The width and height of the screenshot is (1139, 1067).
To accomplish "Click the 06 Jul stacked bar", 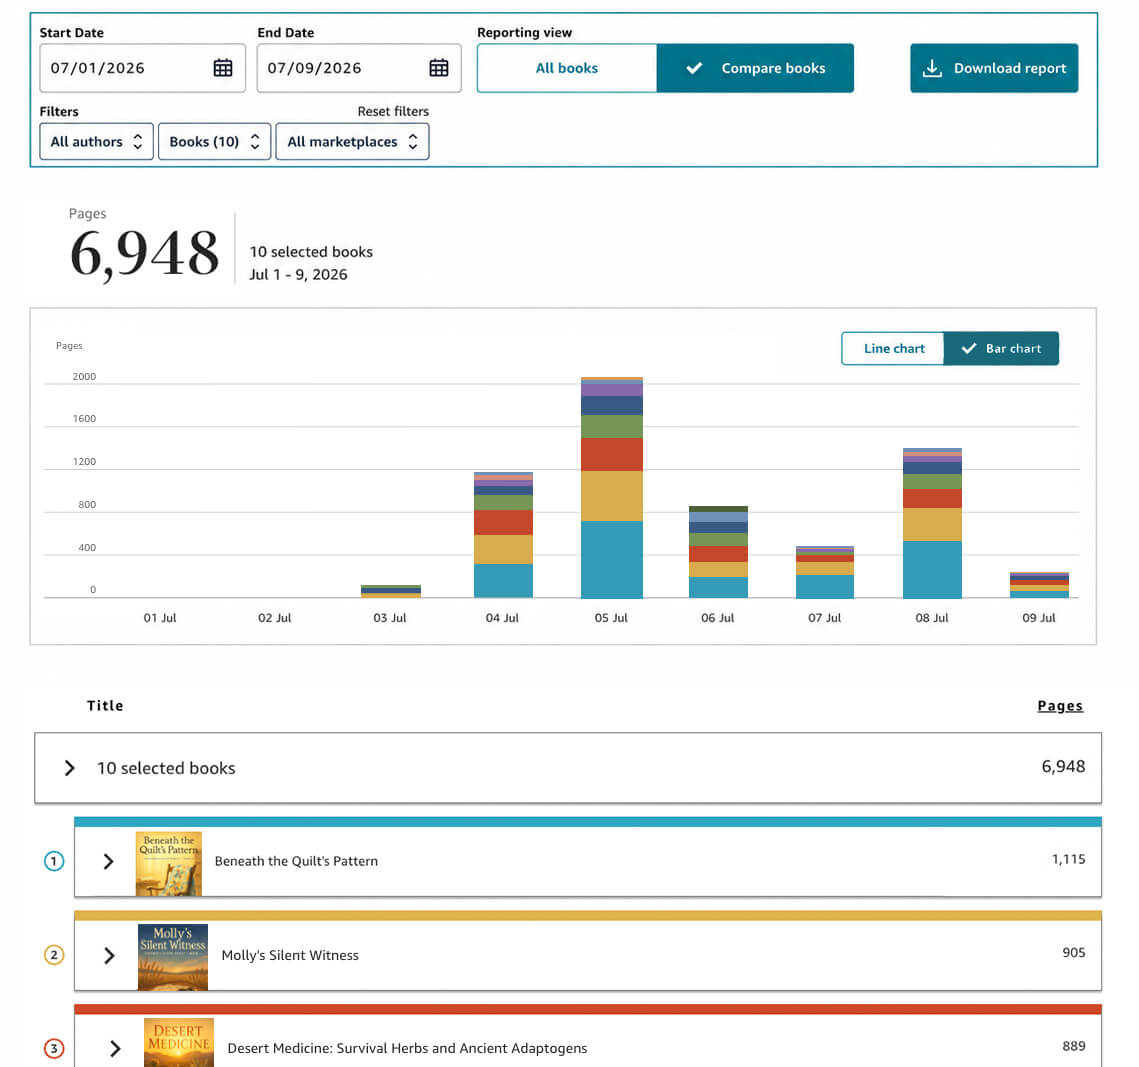I will (x=718, y=552).
